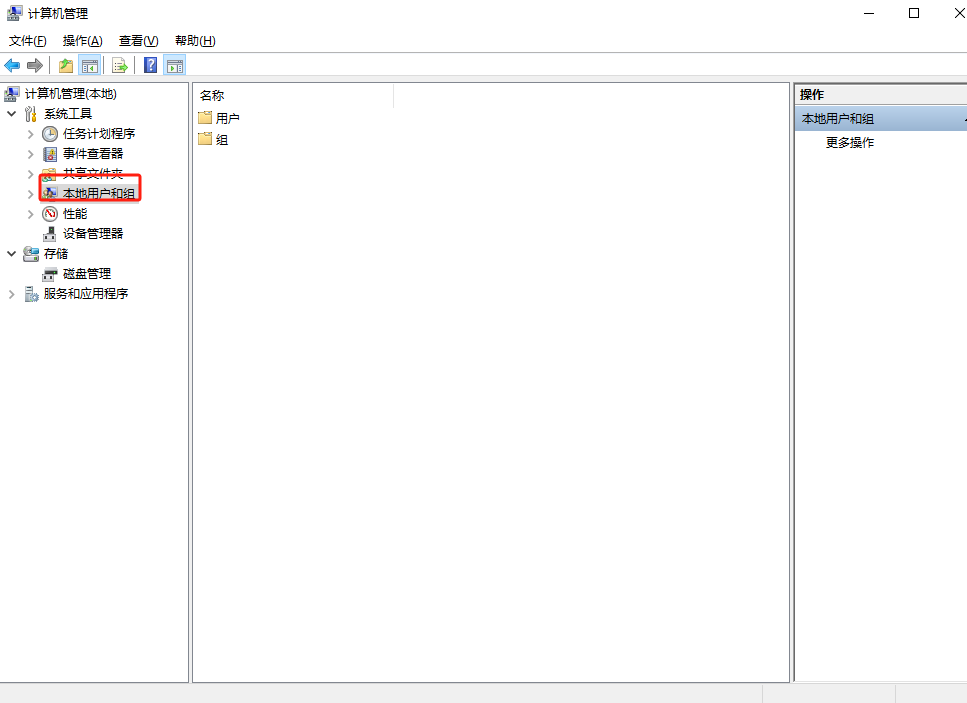Open the 帮助(H) menu

[195, 41]
